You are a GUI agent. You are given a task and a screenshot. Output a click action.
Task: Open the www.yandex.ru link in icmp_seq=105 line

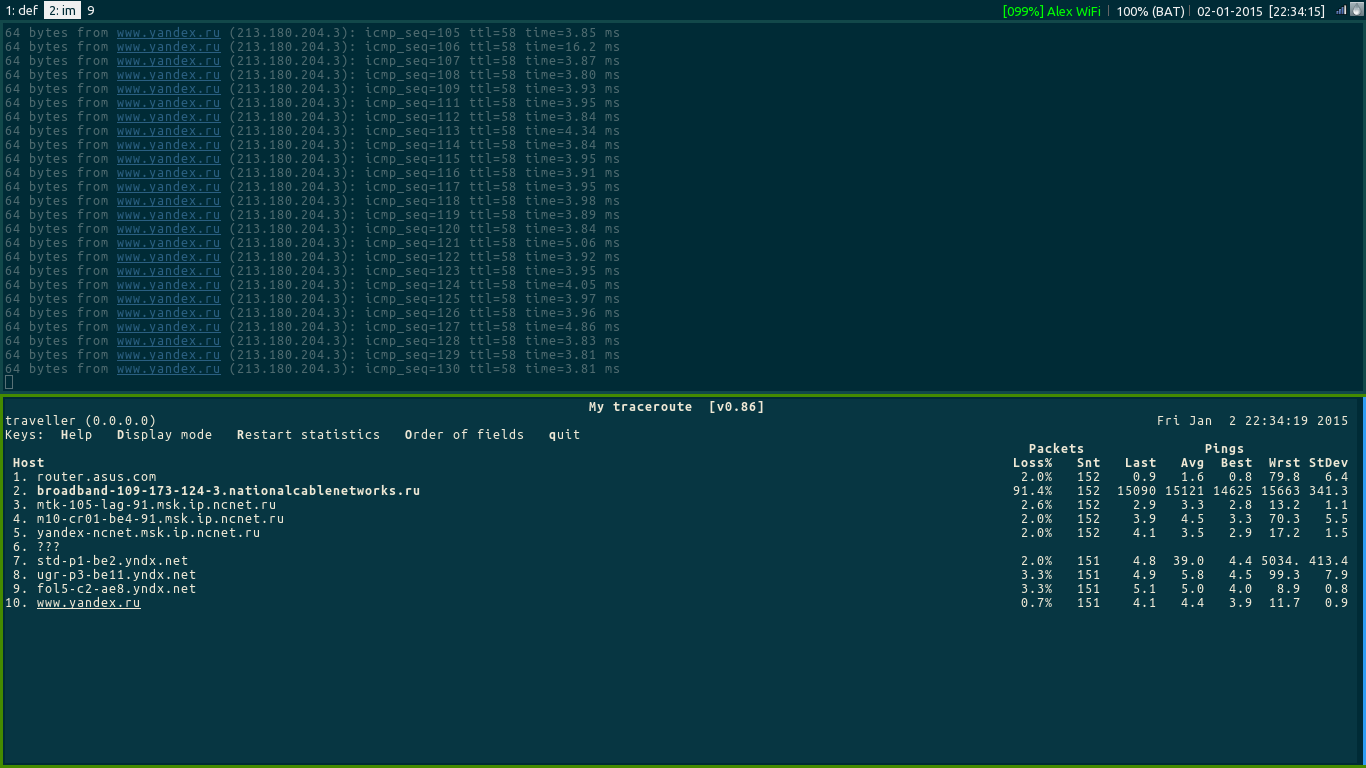tap(168, 33)
